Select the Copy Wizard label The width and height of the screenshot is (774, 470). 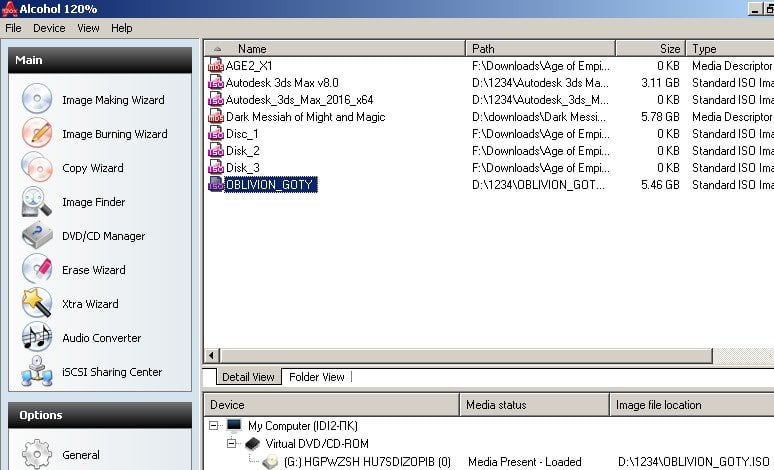click(x=93, y=168)
